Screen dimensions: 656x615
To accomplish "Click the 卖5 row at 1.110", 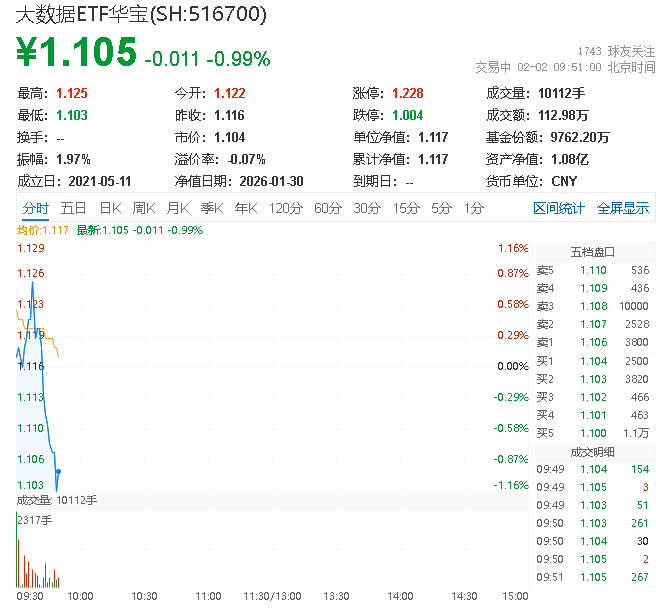I will point(592,270).
